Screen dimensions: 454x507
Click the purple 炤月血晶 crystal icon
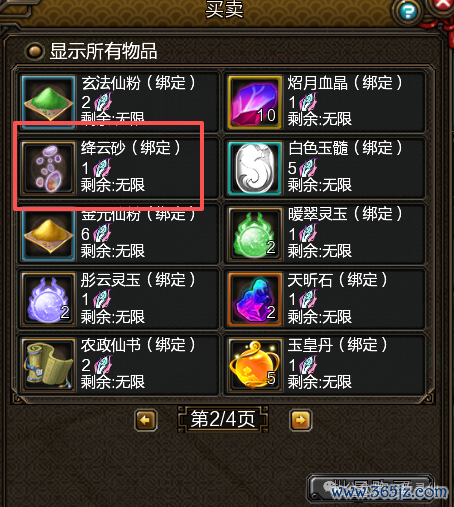[x=255, y=102]
